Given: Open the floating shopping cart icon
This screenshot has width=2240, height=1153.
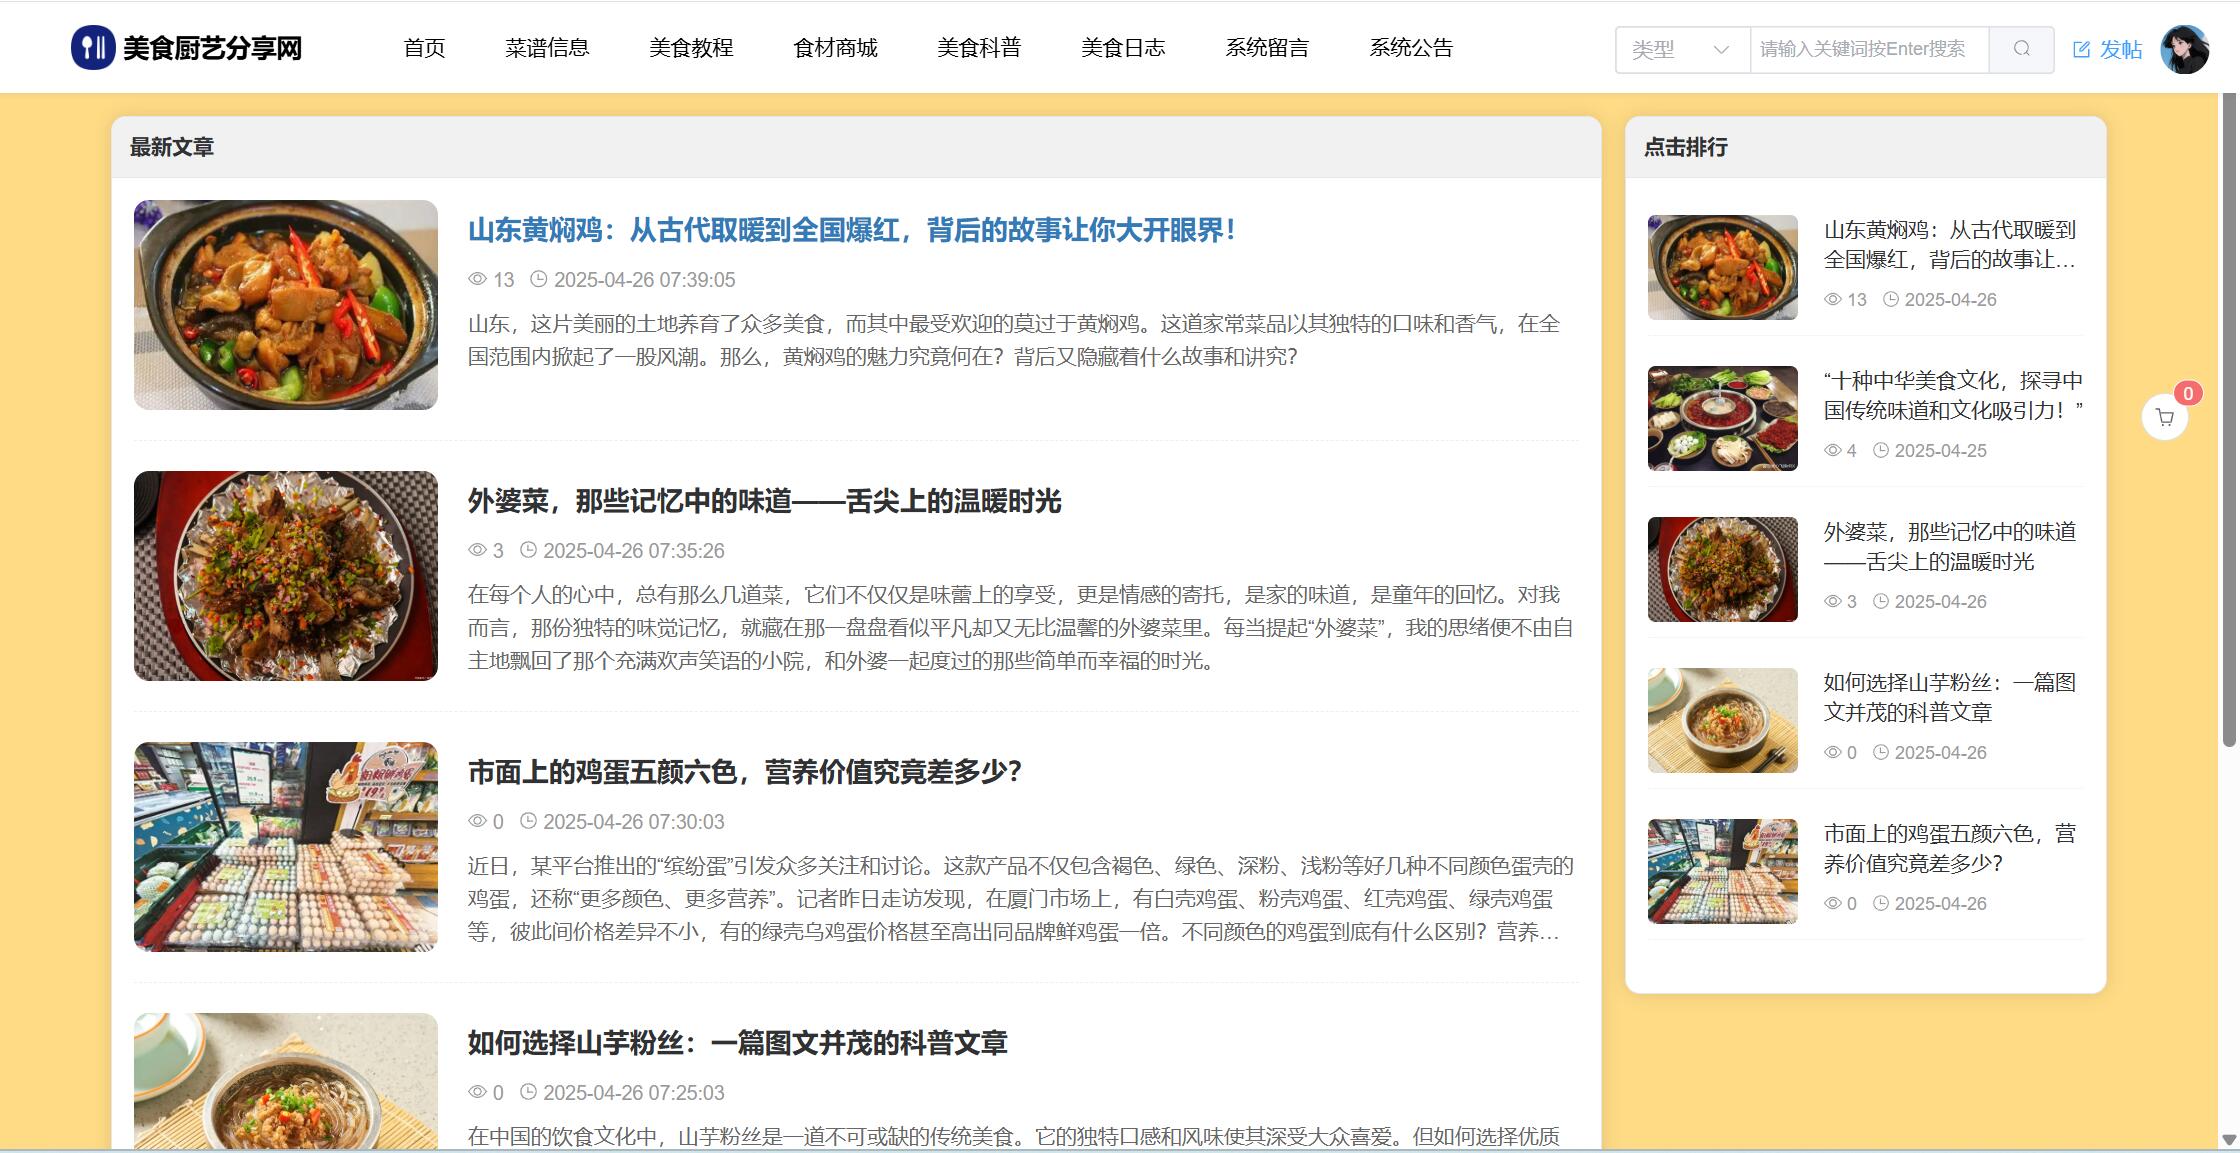Looking at the screenshot, I should coord(2165,417).
